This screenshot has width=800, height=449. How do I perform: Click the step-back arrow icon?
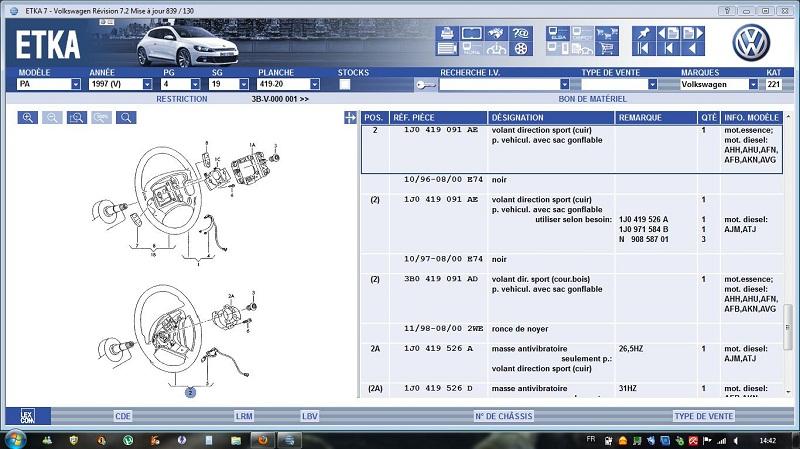[x=668, y=48]
